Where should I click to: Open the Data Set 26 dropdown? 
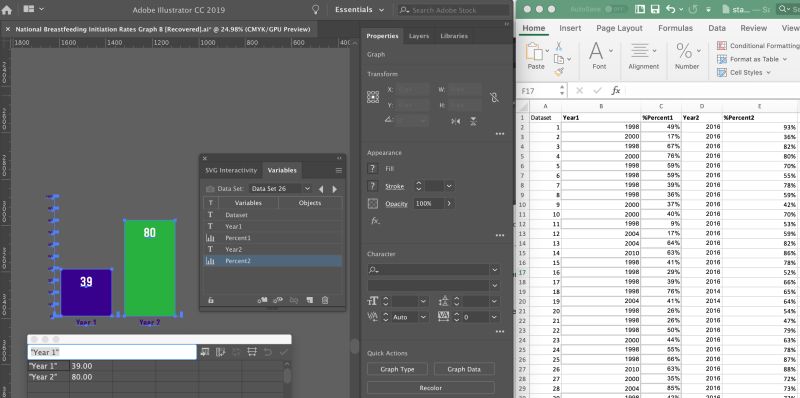point(281,189)
